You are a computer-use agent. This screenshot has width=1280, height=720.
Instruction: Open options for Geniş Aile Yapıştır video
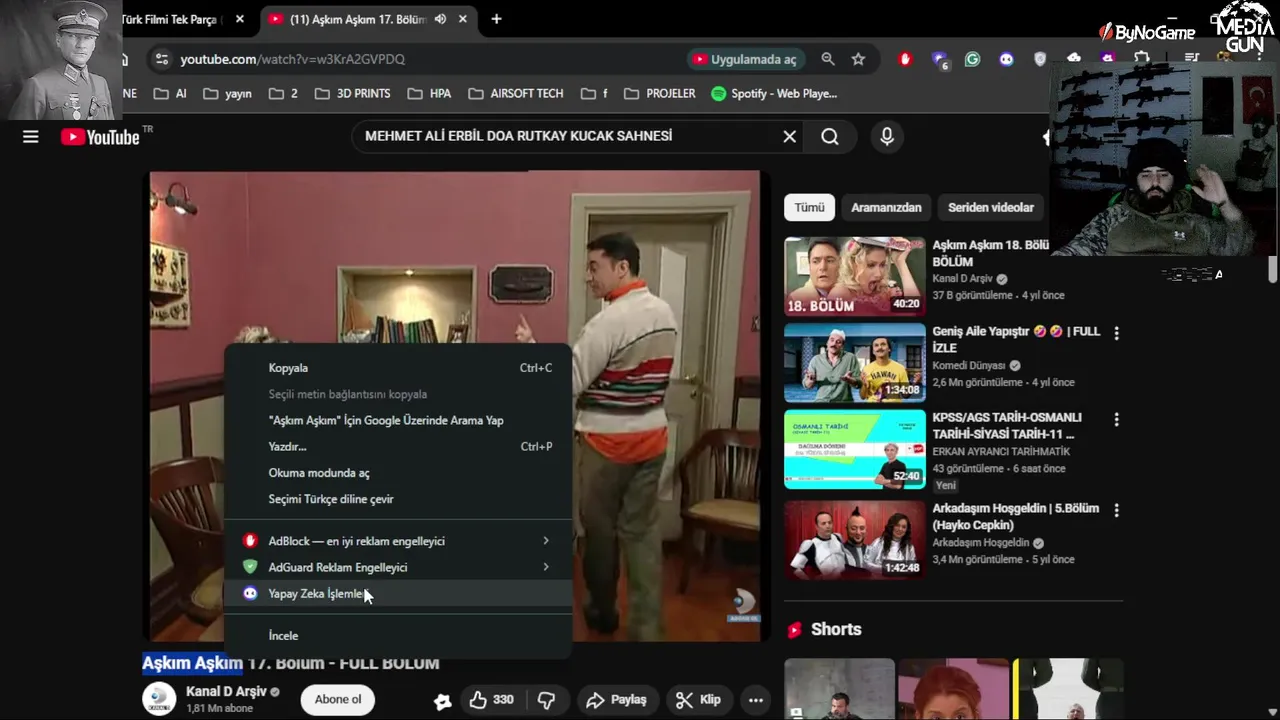coord(1116,333)
